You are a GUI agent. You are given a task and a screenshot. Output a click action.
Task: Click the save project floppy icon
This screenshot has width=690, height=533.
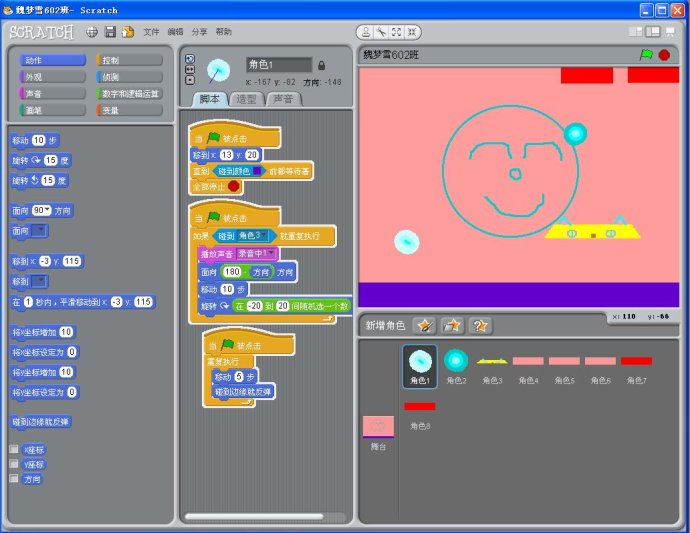[x=110, y=32]
